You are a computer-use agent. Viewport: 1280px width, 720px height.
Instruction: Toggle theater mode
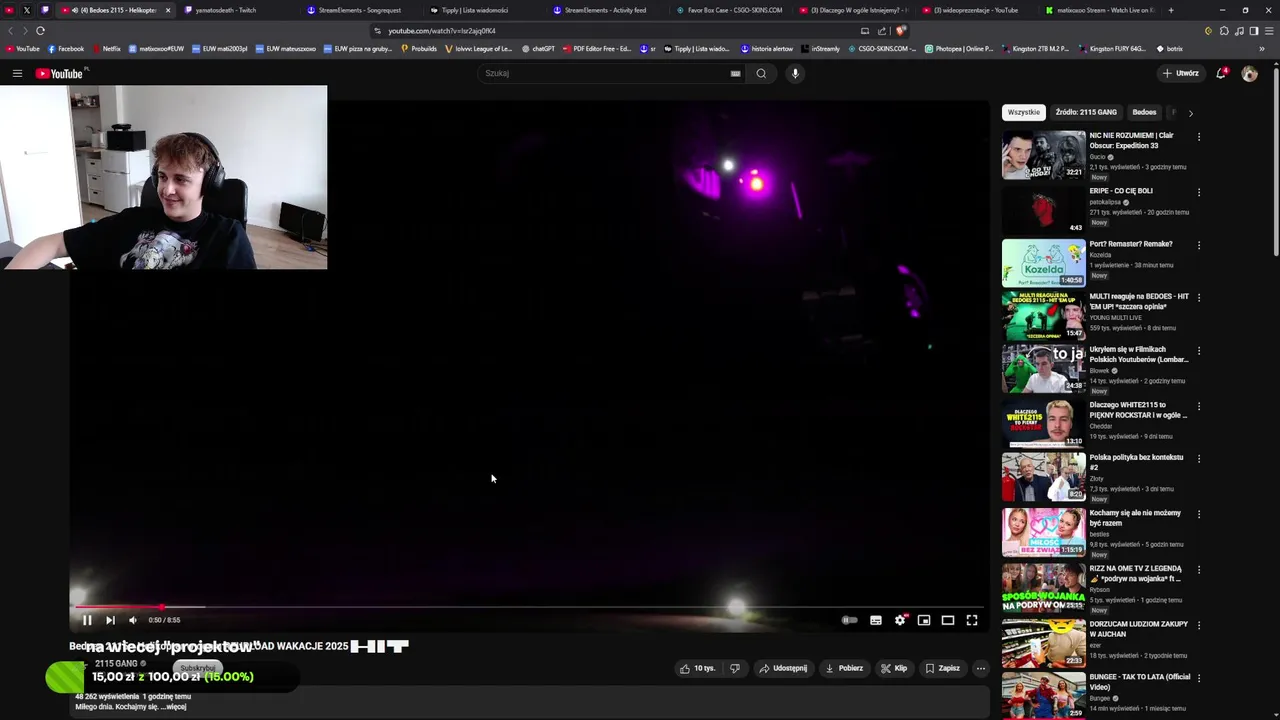(x=948, y=620)
